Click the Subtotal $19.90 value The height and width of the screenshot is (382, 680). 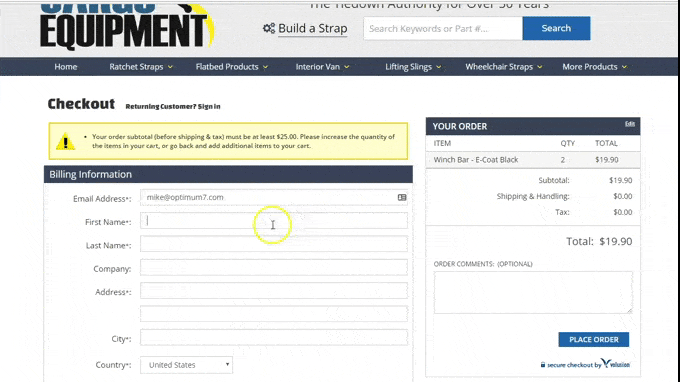coord(620,180)
